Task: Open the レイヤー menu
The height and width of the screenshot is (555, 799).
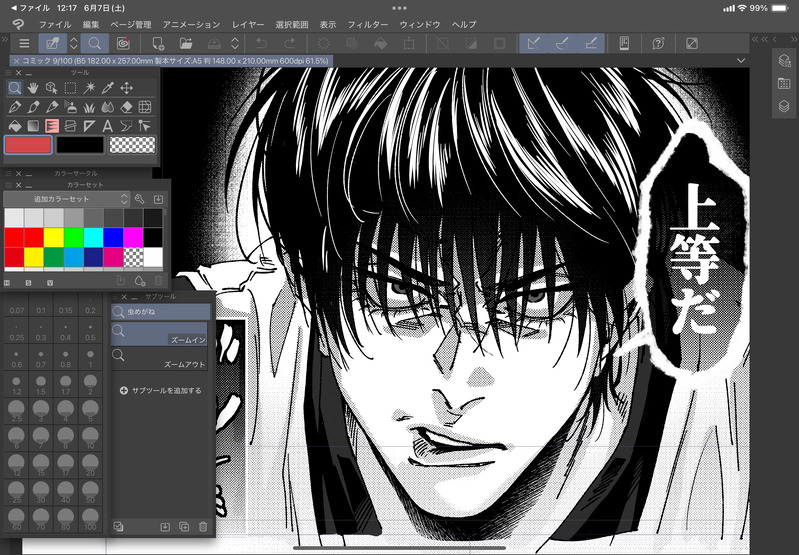Action: click(248, 23)
